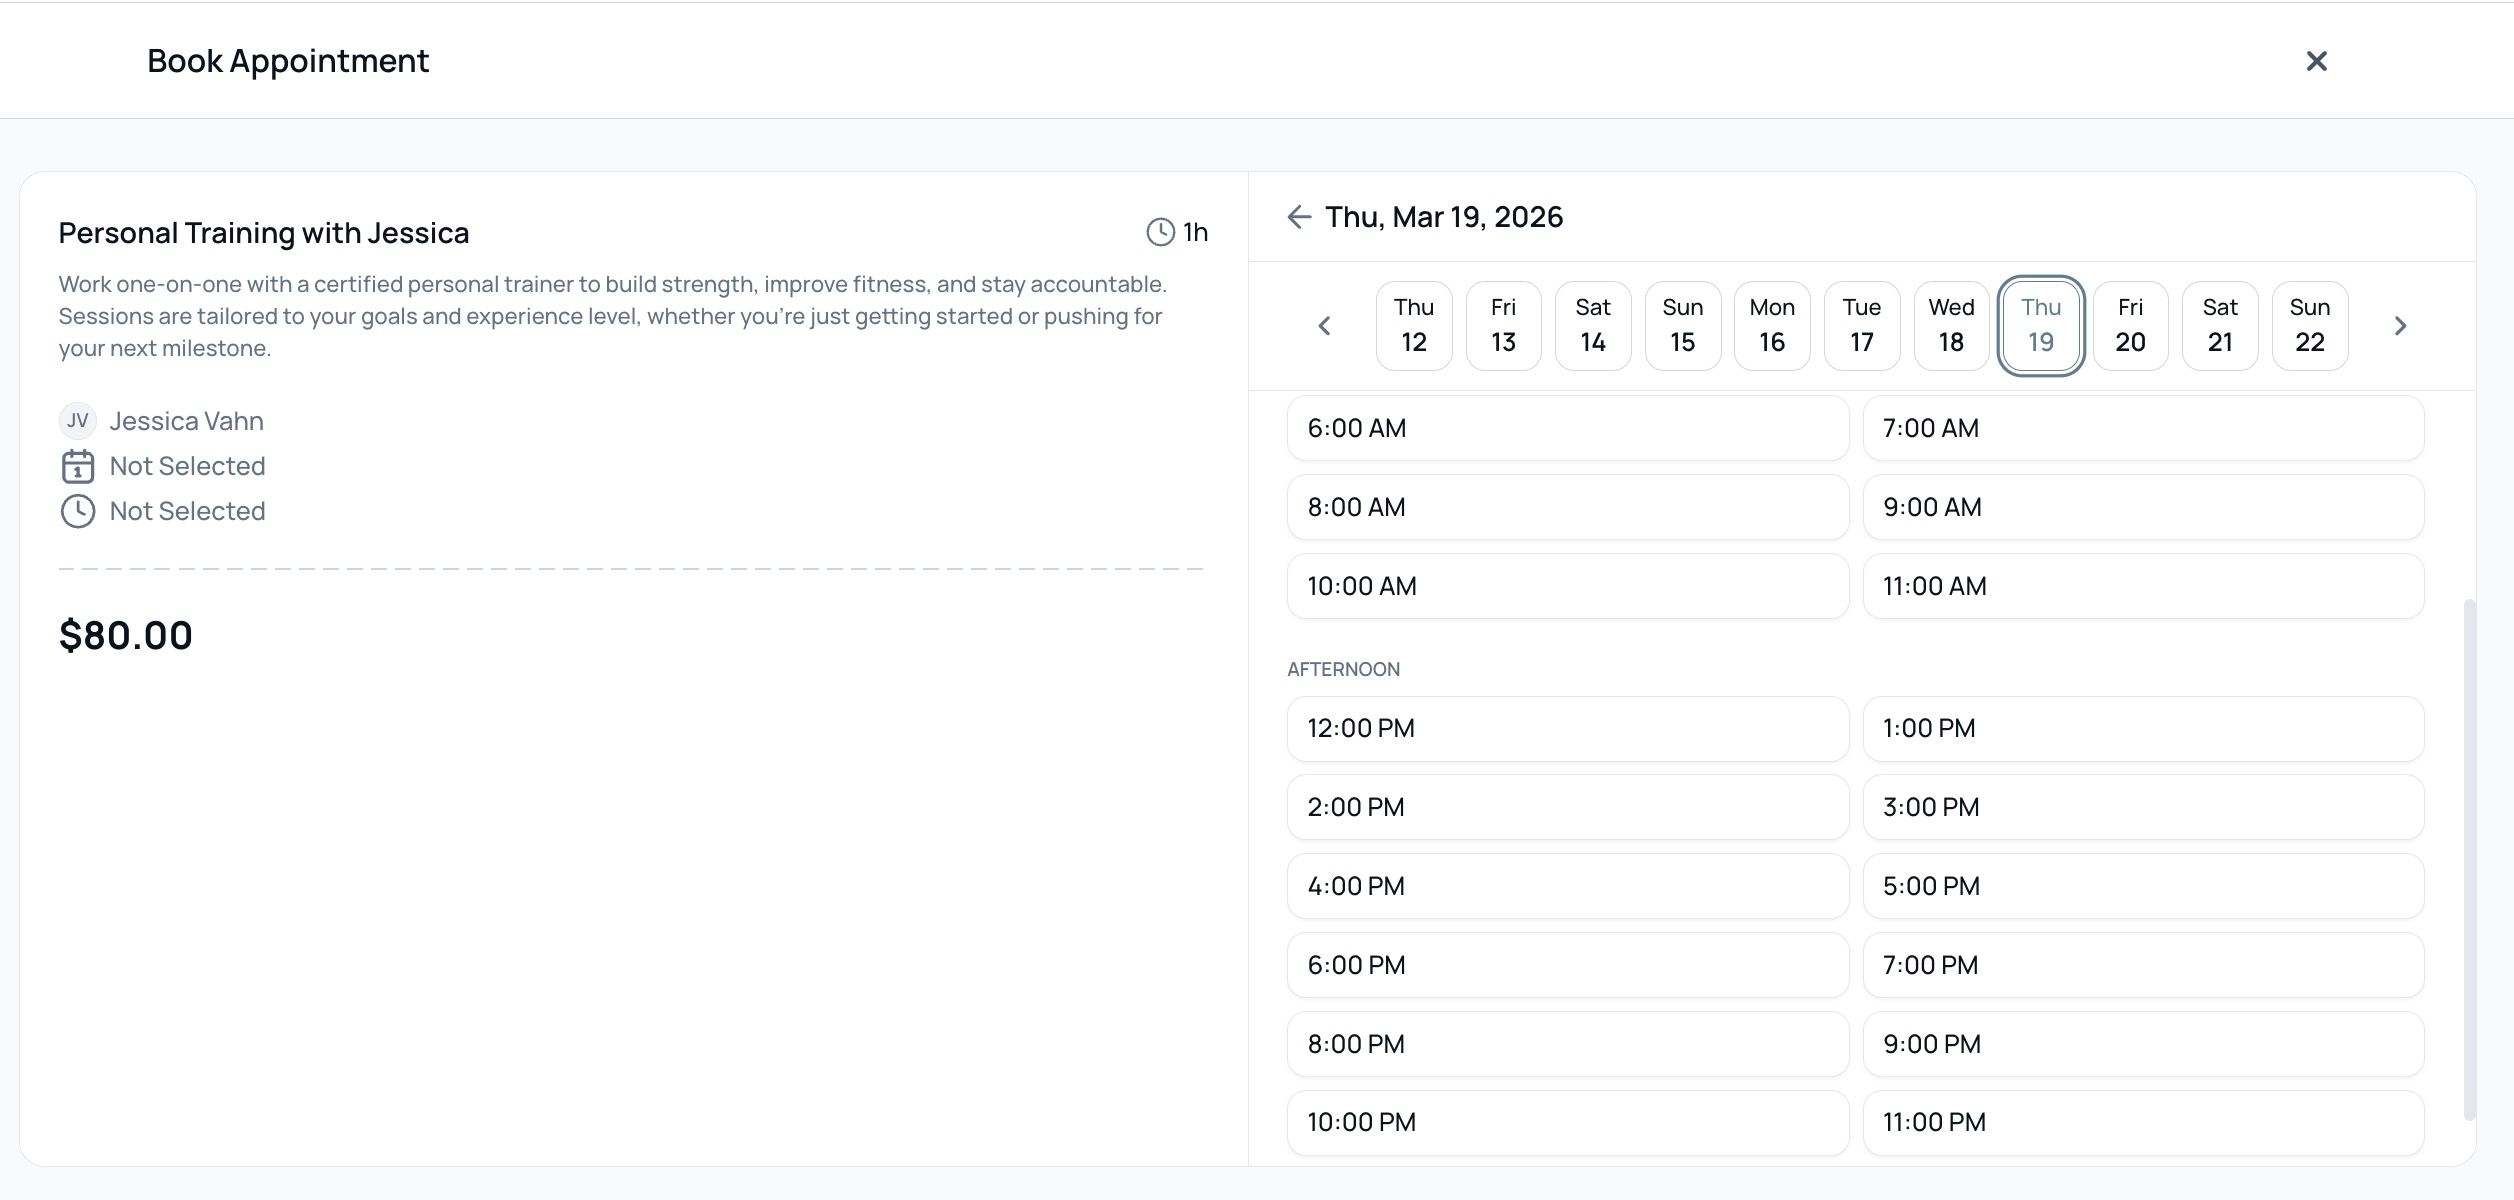
Task: Click the 1h duration clock icon
Action: click(x=1160, y=232)
